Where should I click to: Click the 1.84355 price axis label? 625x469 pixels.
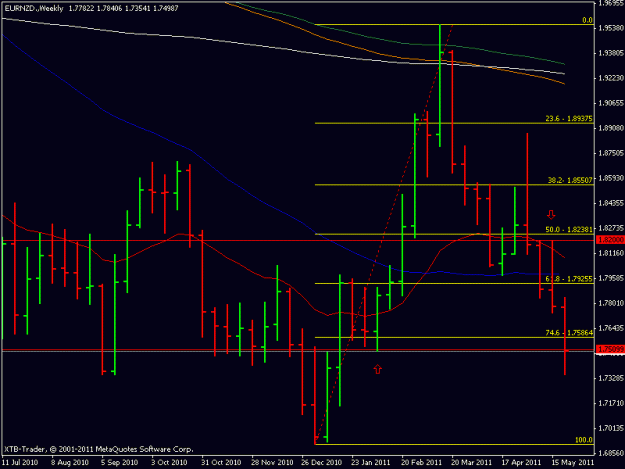[611, 203]
